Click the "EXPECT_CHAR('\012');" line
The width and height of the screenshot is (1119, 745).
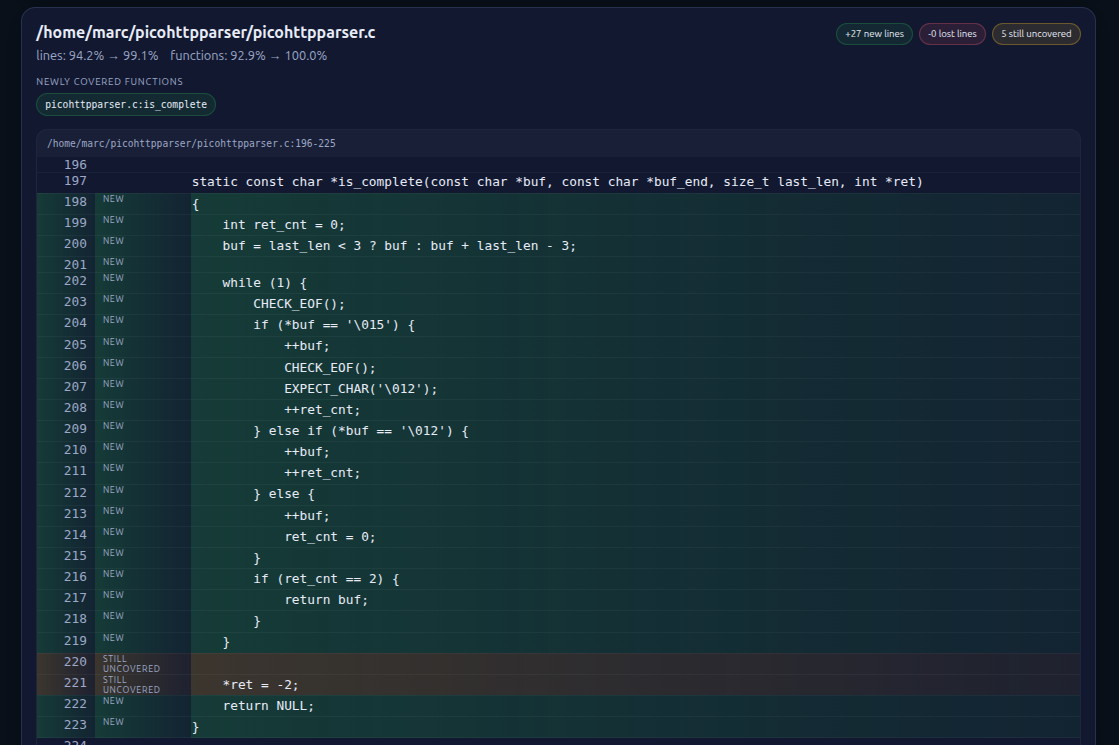[360, 389]
